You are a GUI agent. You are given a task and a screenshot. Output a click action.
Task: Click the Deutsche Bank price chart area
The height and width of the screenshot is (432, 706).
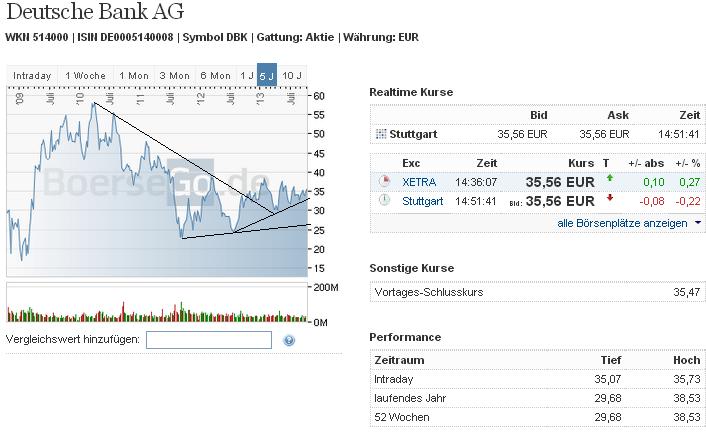click(155, 180)
